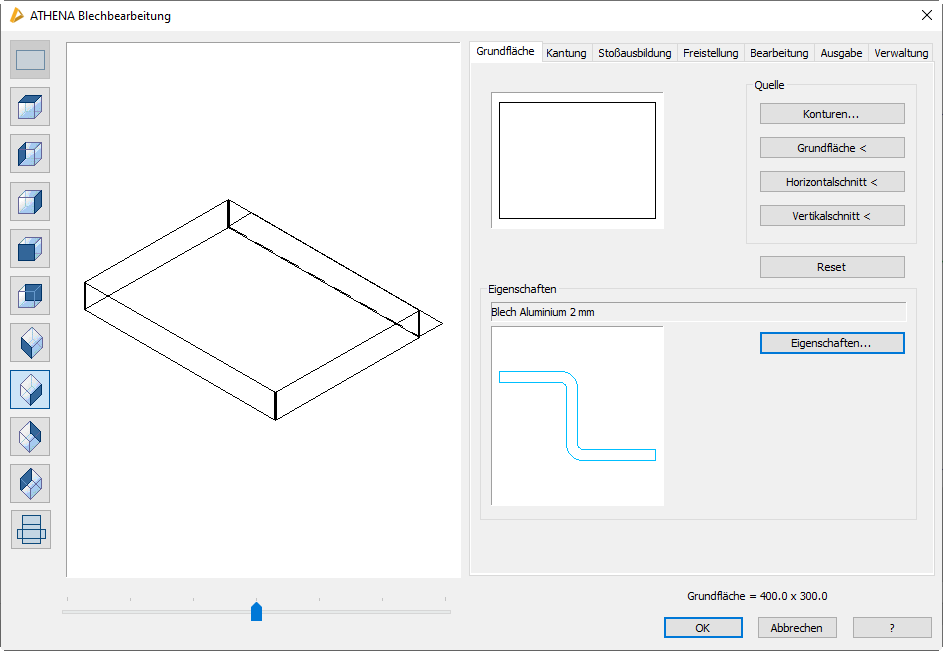Select the flat rectangle plan view icon
943x651 pixels.
click(x=30, y=60)
